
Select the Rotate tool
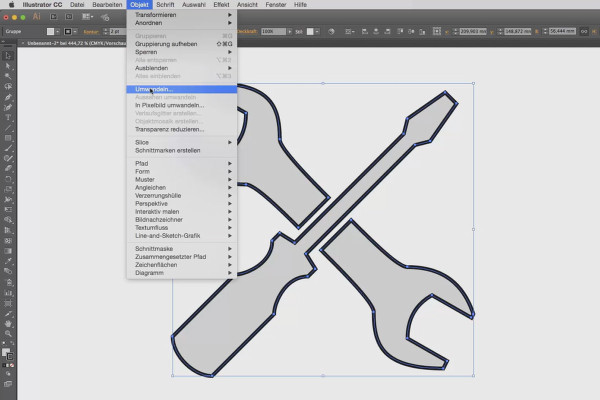click(x=8, y=179)
